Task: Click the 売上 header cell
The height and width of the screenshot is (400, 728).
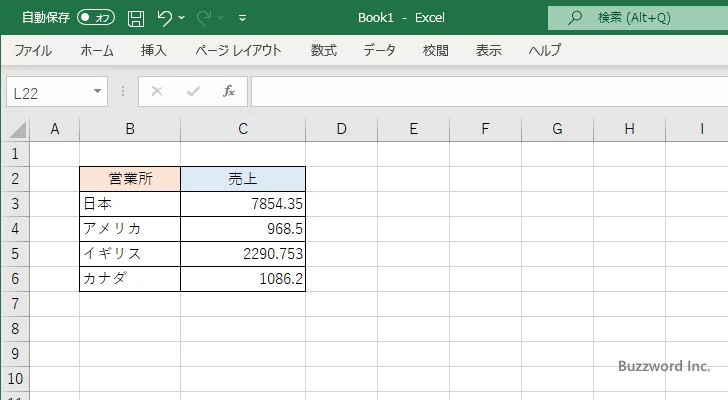Action: pyautogui.click(x=243, y=179)
